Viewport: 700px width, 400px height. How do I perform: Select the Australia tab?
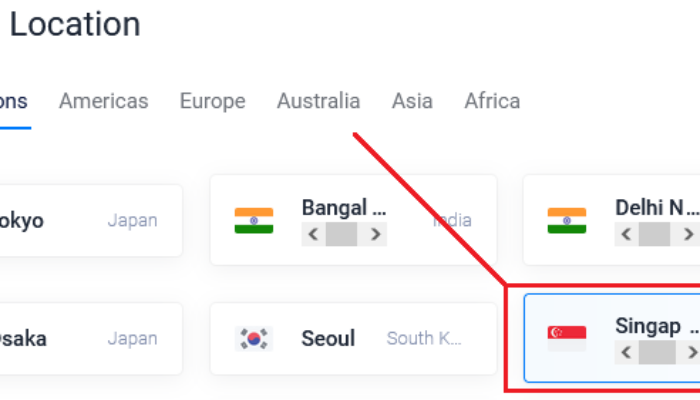[318, 101]
